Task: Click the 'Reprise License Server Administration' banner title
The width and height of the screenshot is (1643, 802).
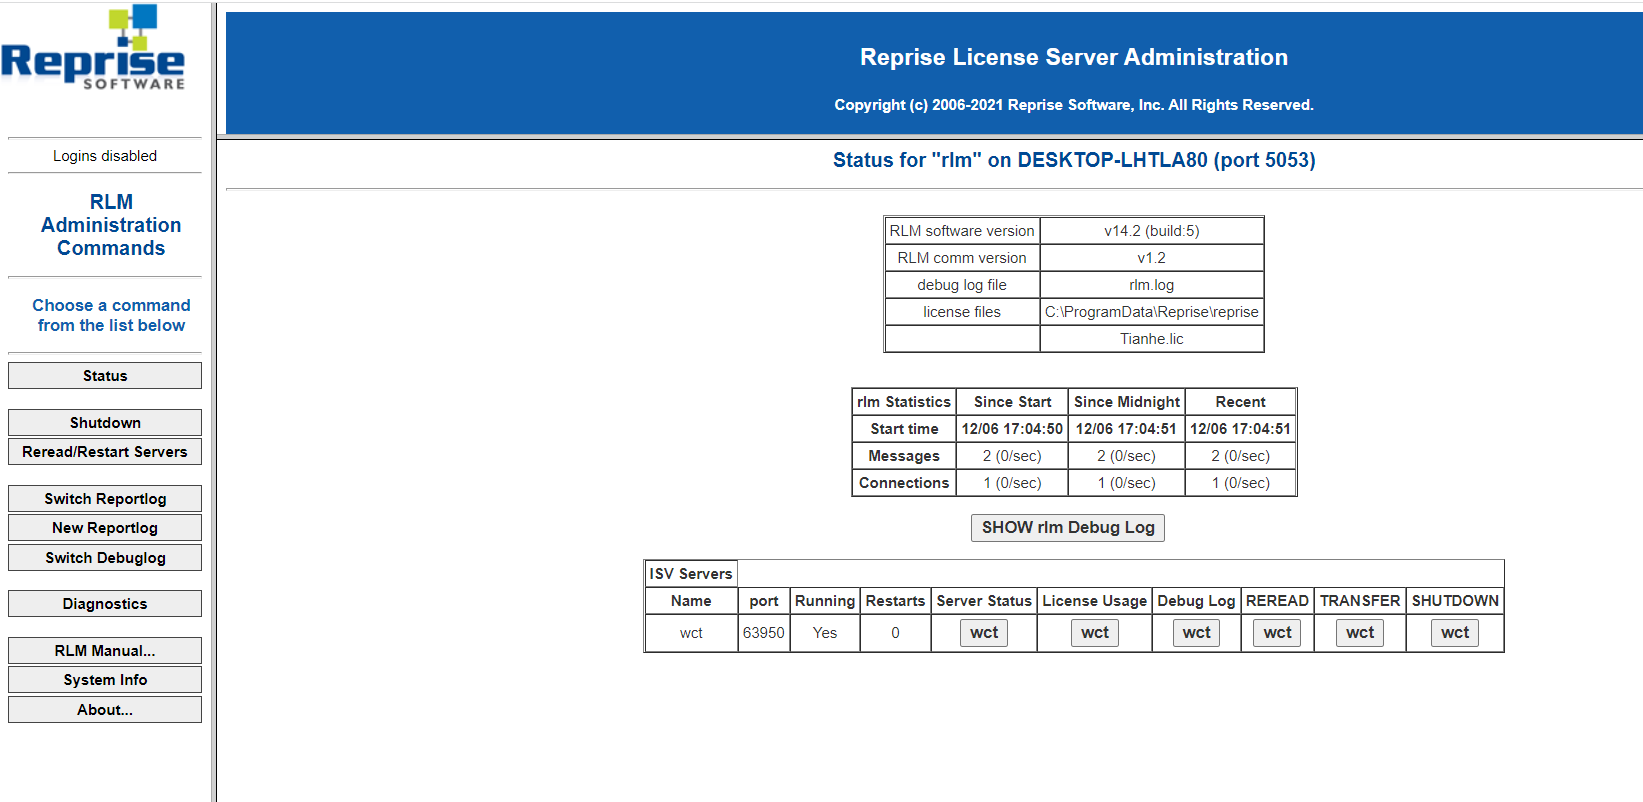Action: click(x=1074, y=57)
